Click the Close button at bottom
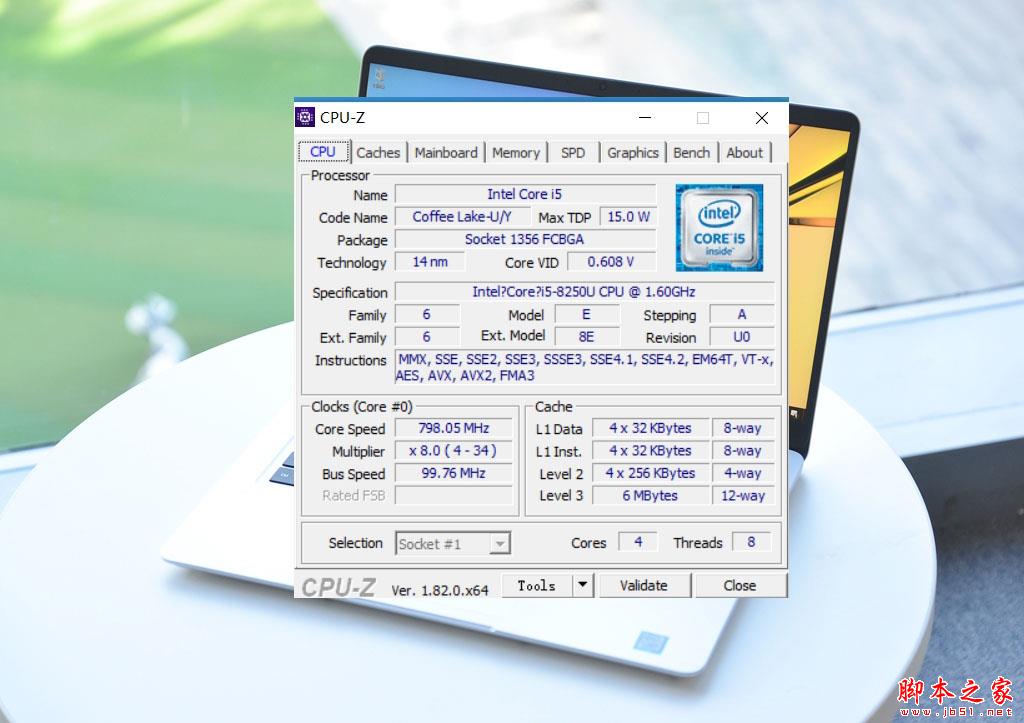Viewport: 1024px width, 723px height. point(740,585)
